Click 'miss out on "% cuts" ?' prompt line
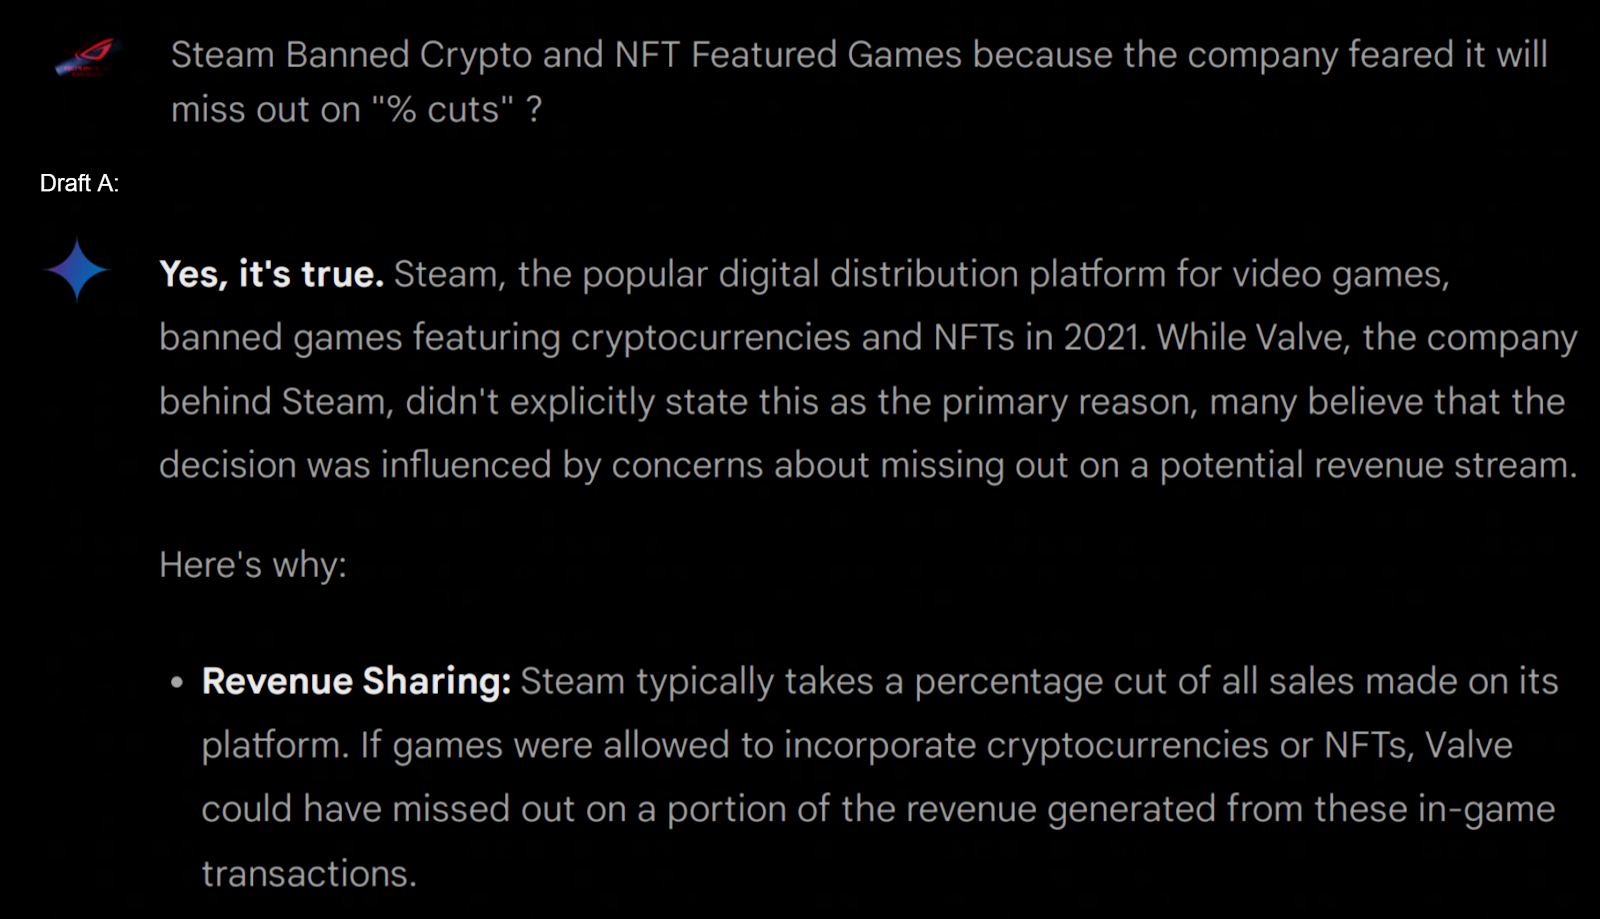 357,109
